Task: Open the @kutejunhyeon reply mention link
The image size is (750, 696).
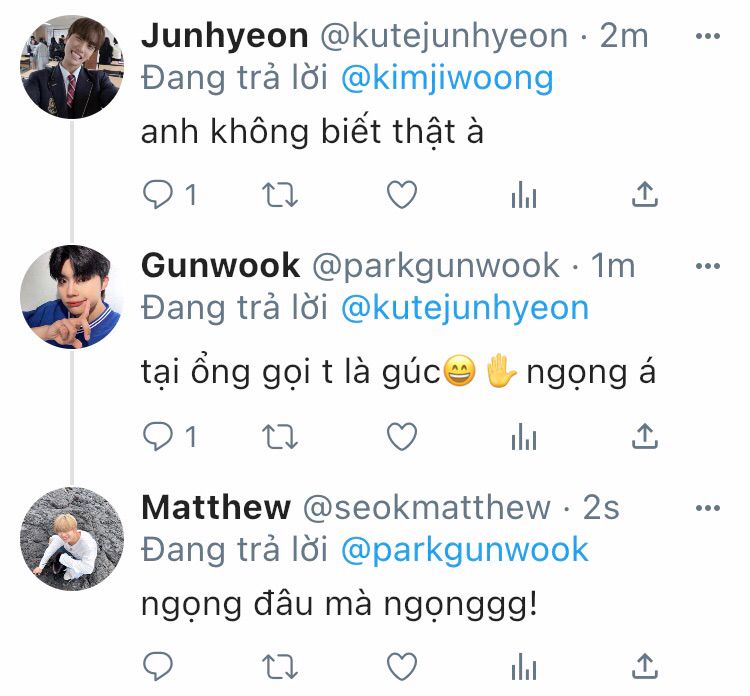Action: pyautogui.click(x=465, y=309)
